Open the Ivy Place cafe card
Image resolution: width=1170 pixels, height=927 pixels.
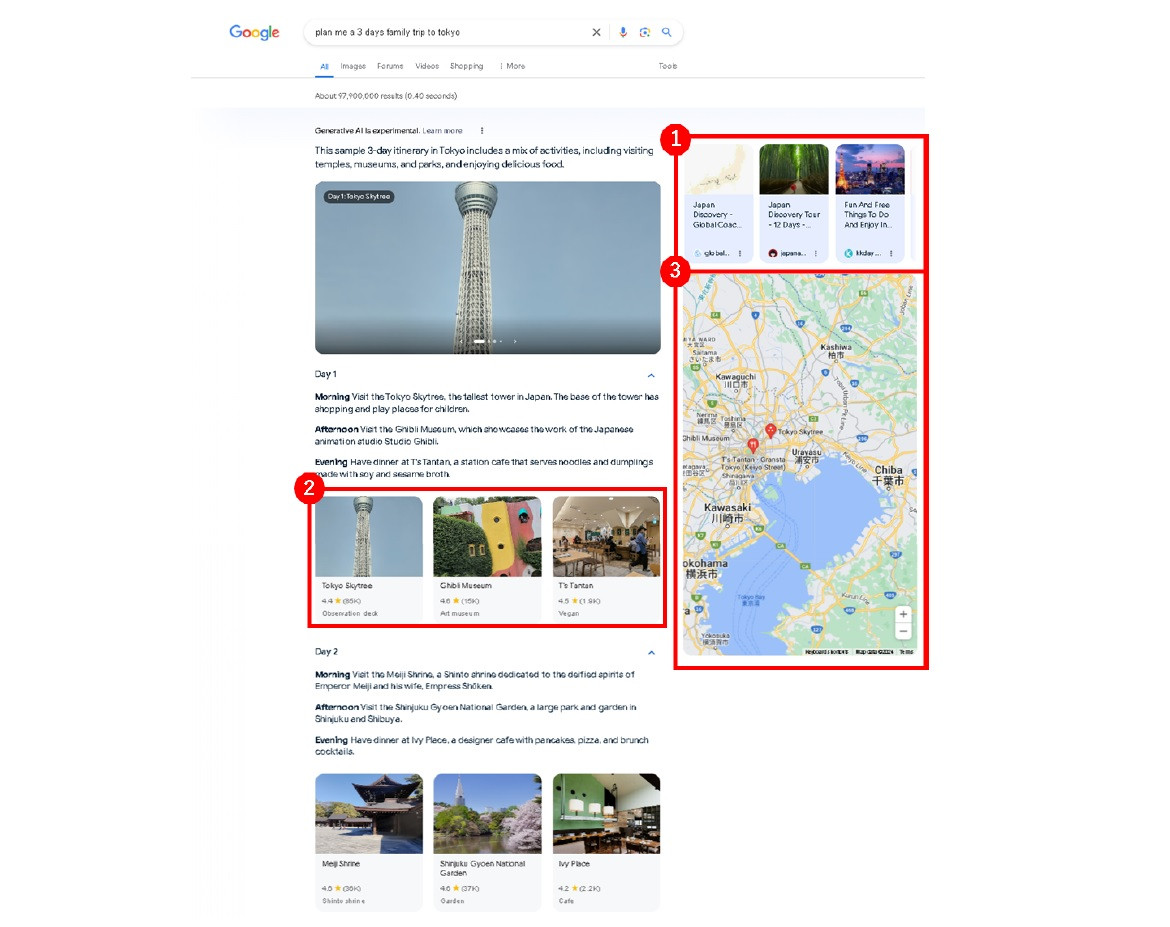(607, 842)
